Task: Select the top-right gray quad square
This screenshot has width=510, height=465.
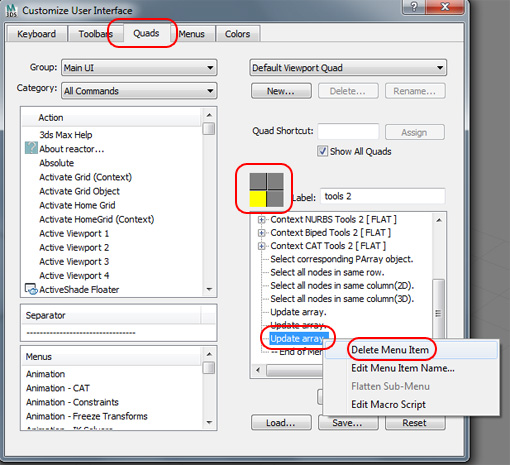Action: coord(276,181)
